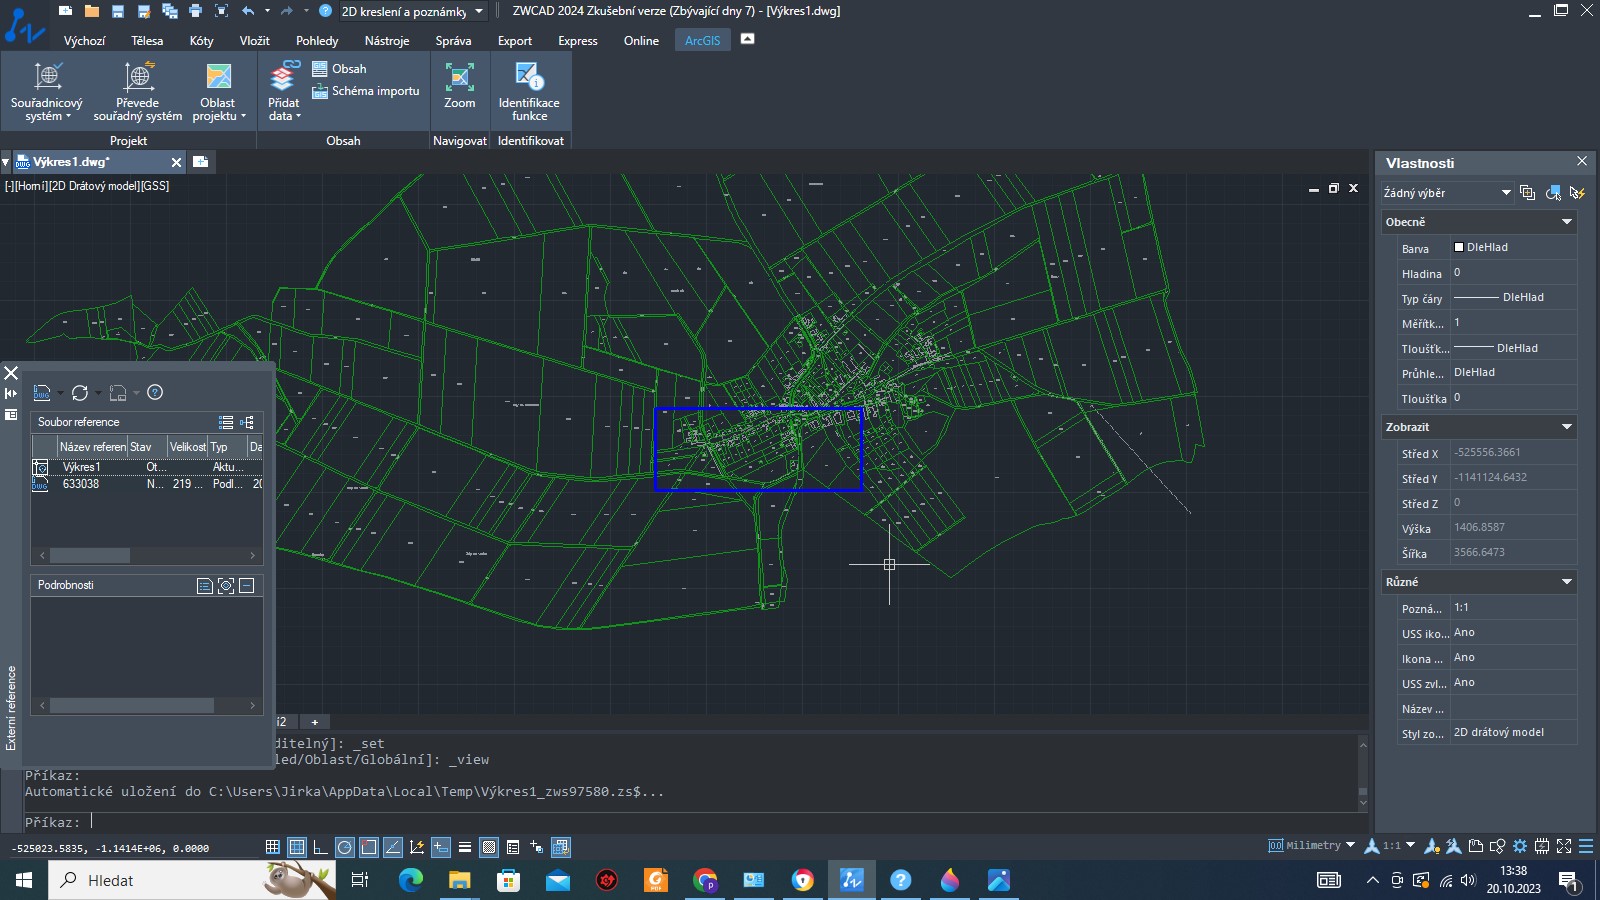1600x900 pixels.
Task: Click the Přidat data icon
Action: [x=283, y=76]
